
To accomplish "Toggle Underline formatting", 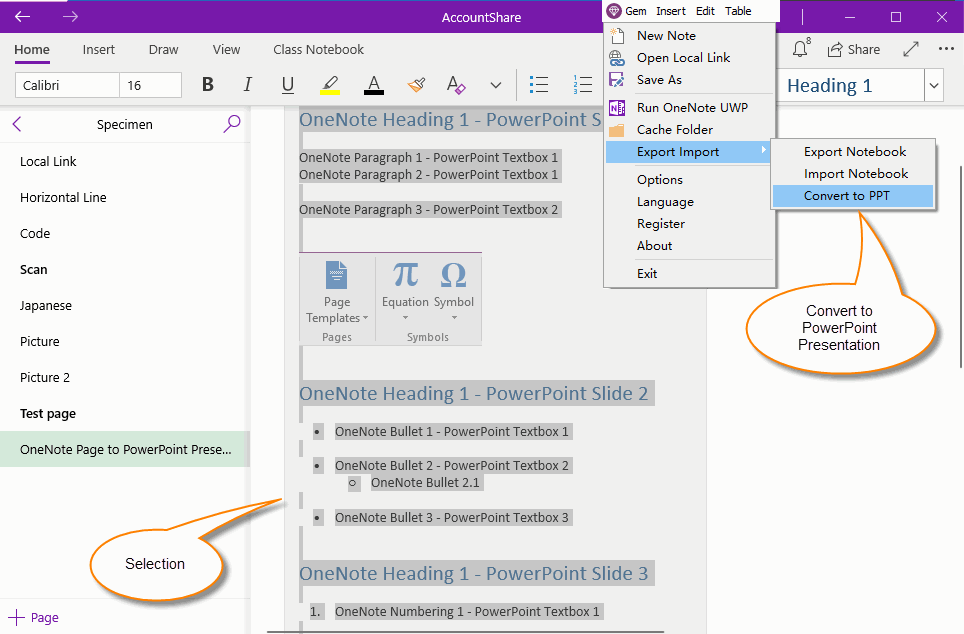I will pos(287,85).
